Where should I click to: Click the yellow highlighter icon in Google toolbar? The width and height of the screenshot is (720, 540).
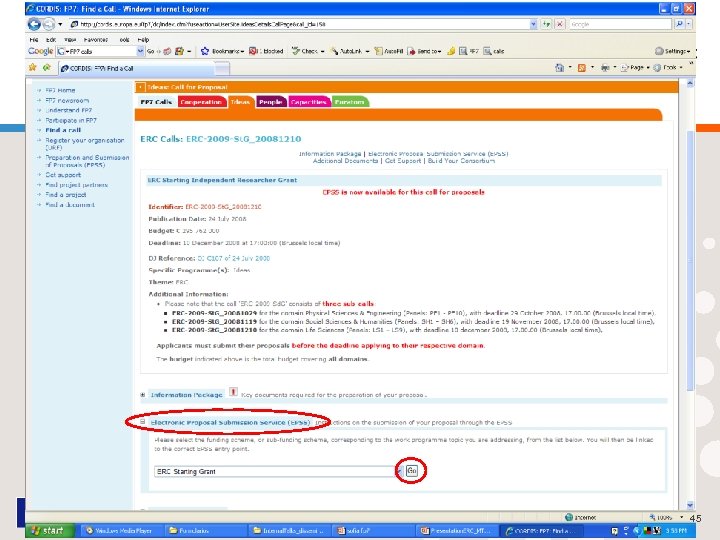tap(451, 51)
